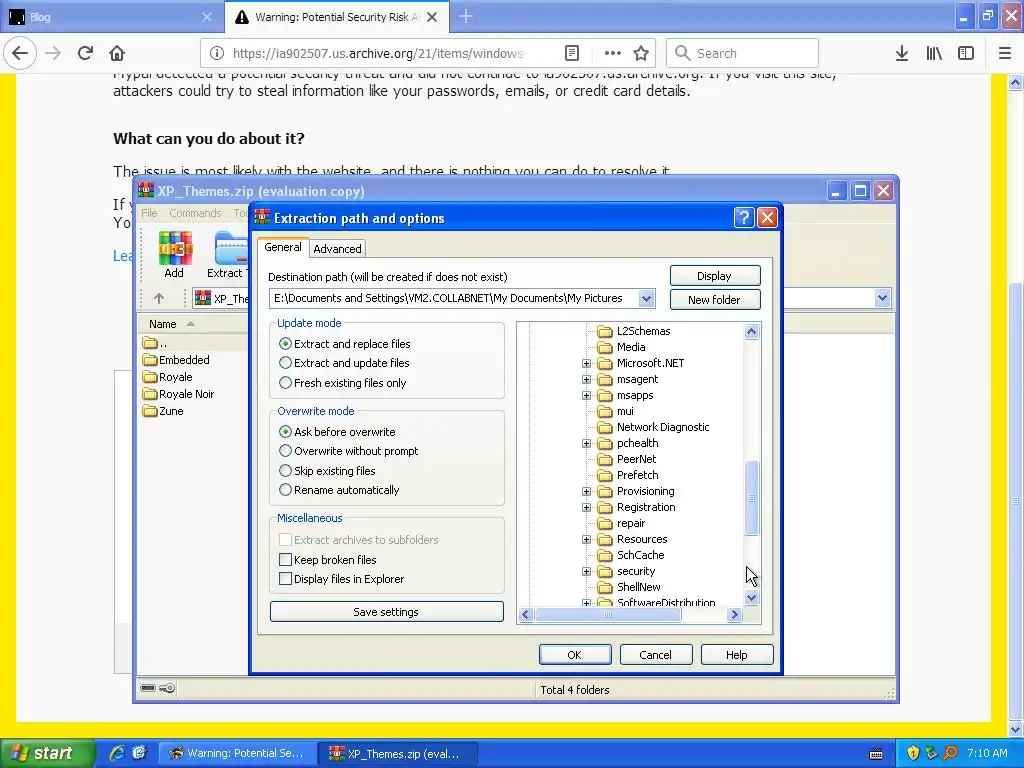Viewport: 1024px width, 768px height.
Task: Expand the Provisioning tree folder
Action: [x=586, y=491]
